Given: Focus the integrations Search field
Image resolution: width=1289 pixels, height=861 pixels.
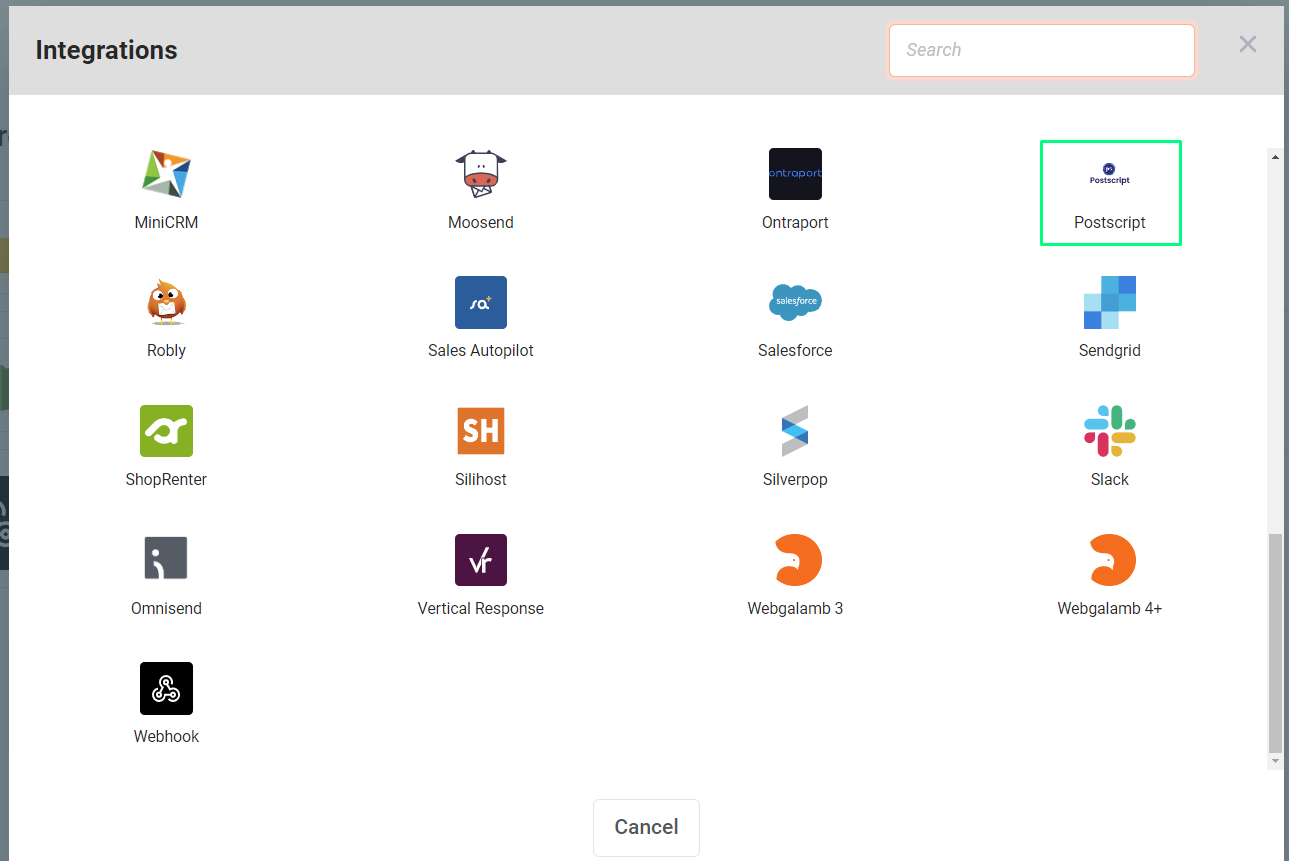Looking at the screenshot, I should (x=1042, y=50).
